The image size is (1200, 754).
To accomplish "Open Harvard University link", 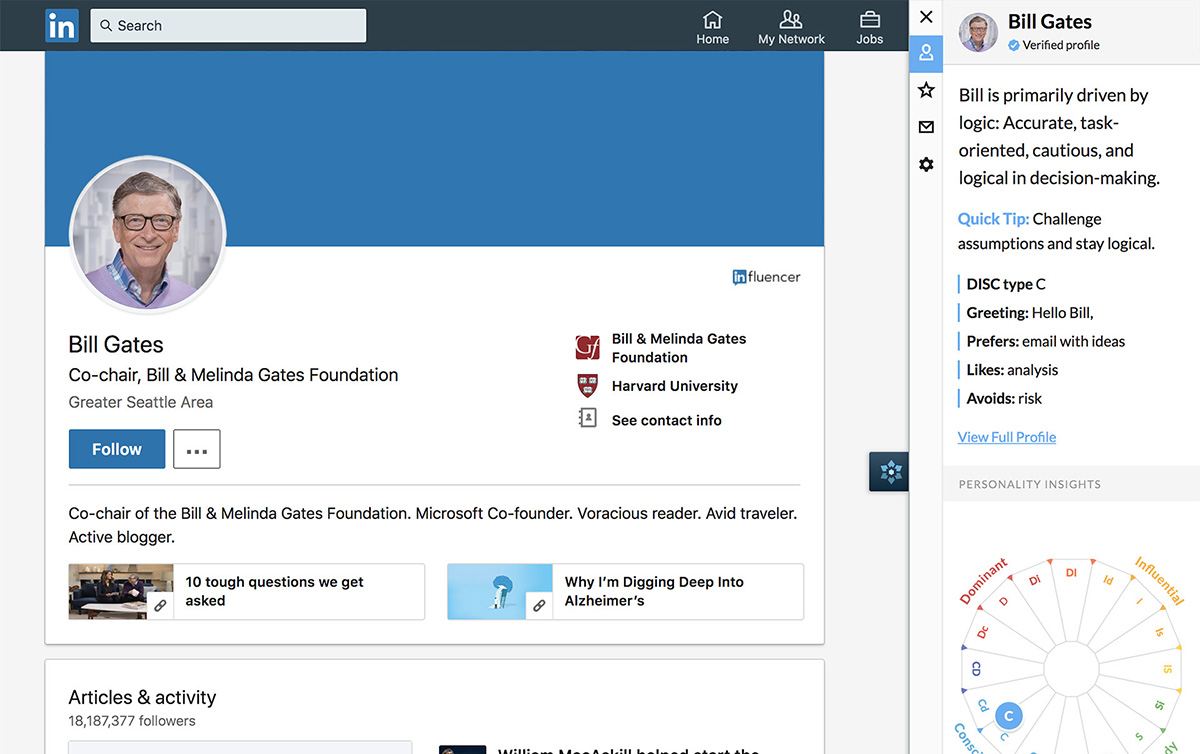I will [675, 386].
